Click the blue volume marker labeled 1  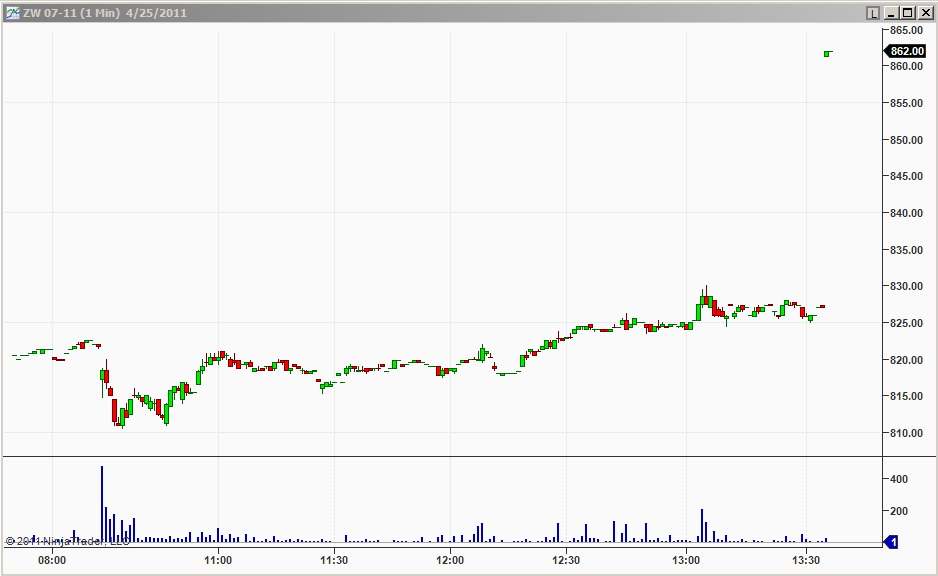[891, 542]
